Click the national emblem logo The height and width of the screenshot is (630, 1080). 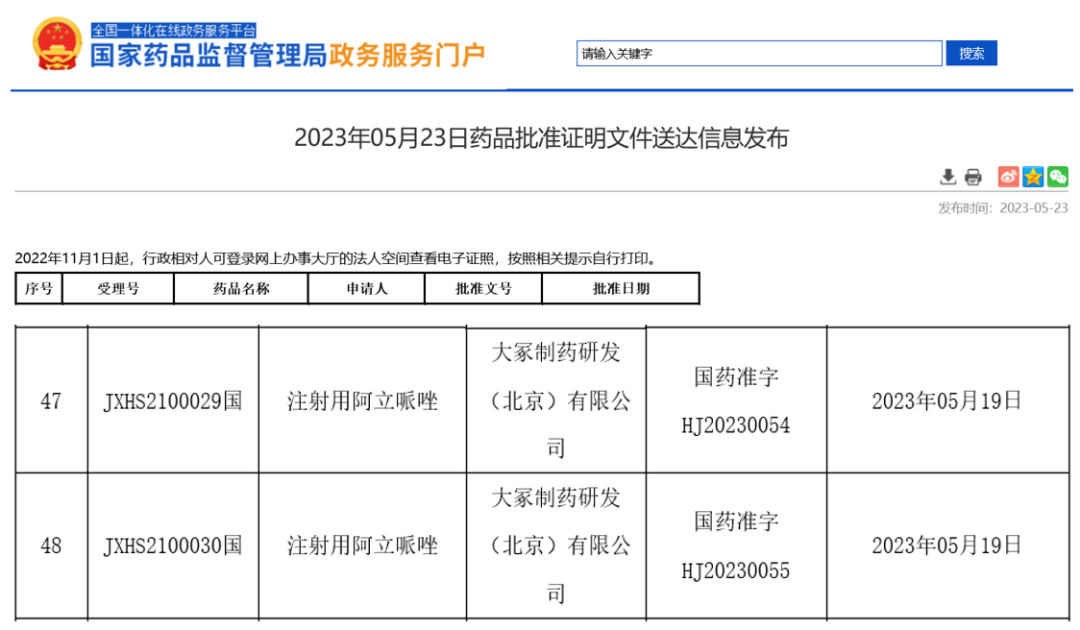tap(57, 43)
